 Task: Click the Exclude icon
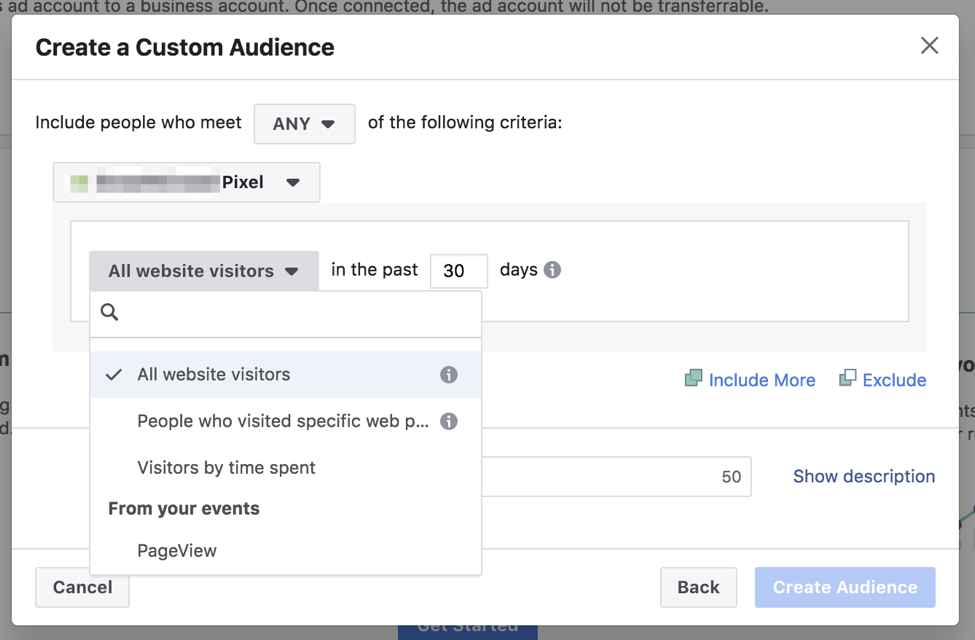point(847,378)
